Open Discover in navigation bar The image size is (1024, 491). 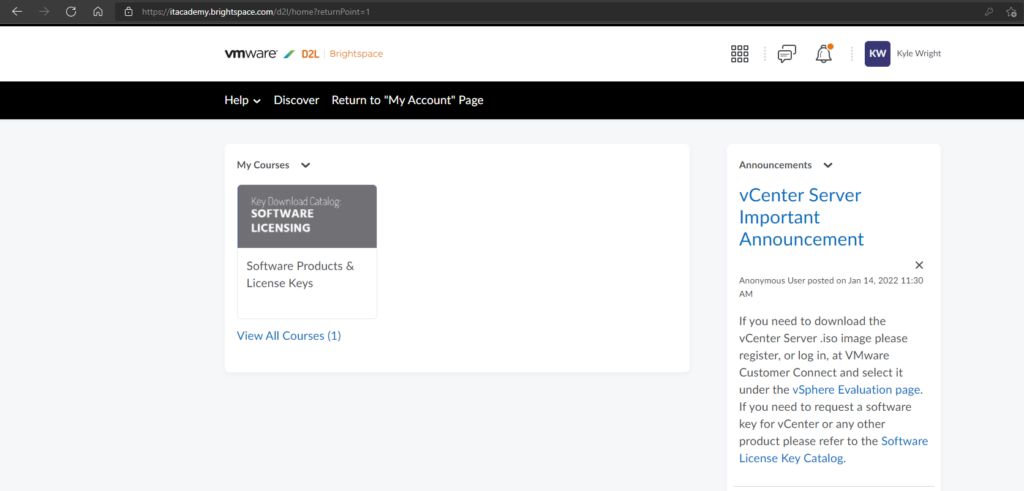point(296,101)
